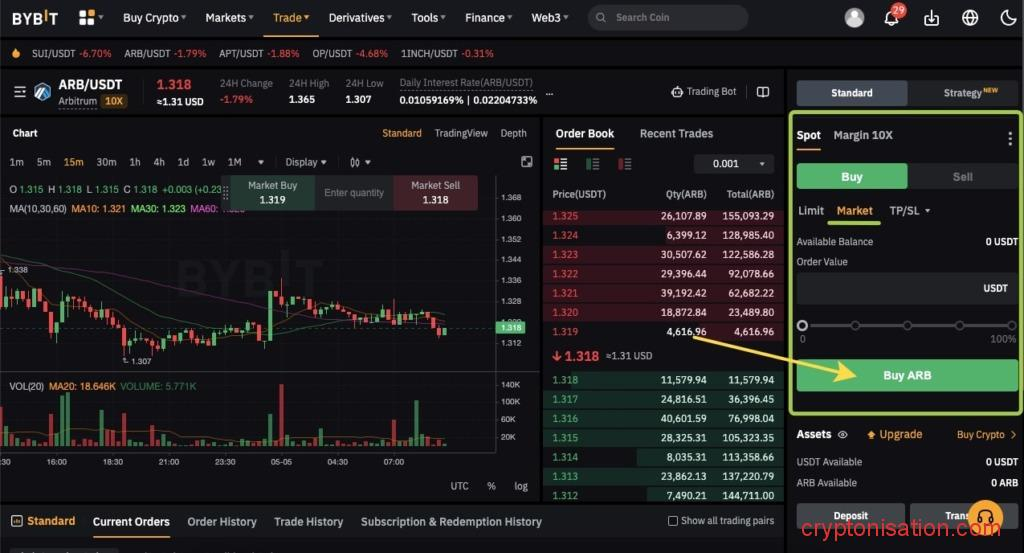Click the Search Coin field
Viewport: 1024px width, 553px height.
point(668,18)
